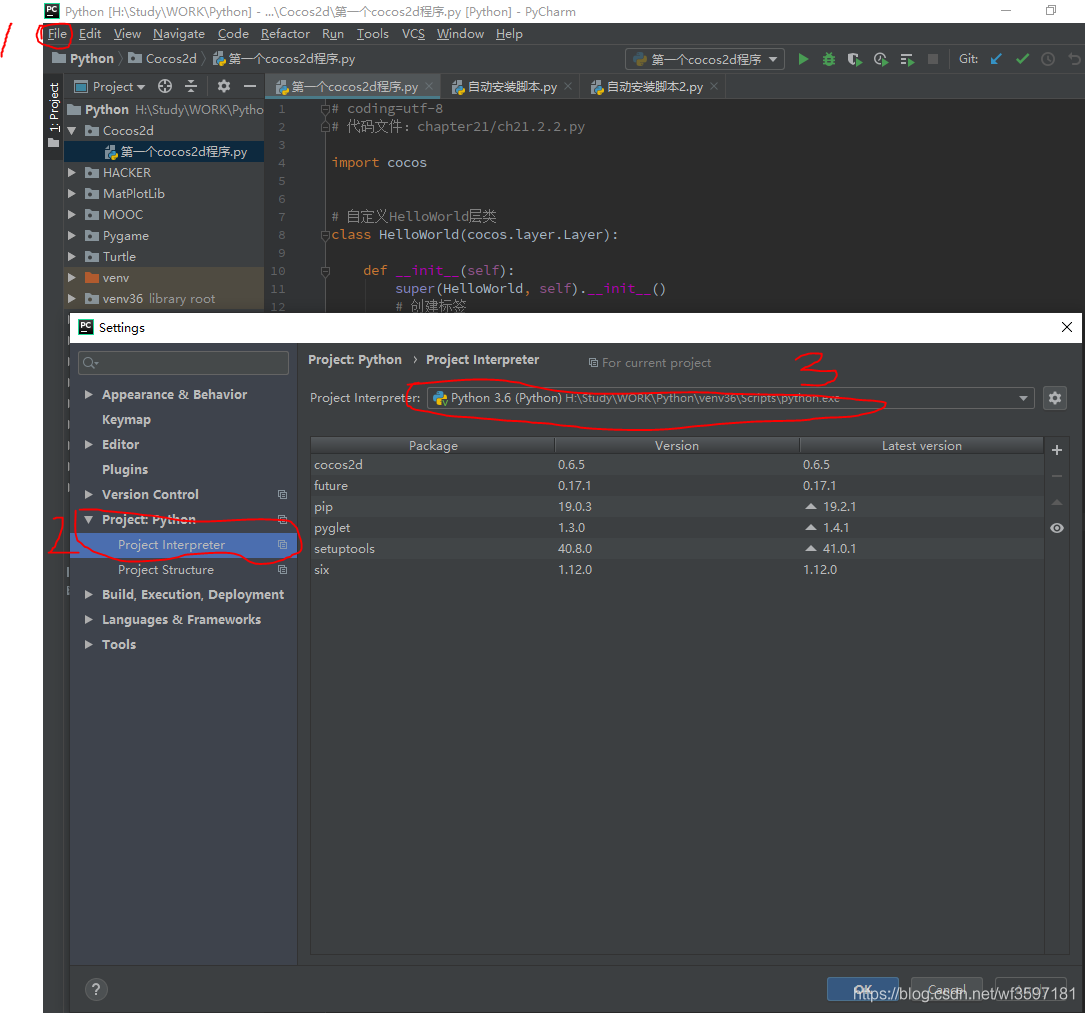1085x1013 pixels.
Task: Remove the package with the minus icon
Action: coord(1057,476)
